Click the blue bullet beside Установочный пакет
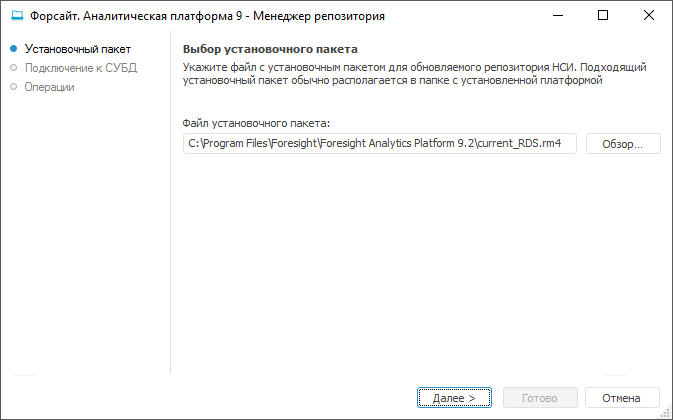Viewport: 673px width, 420px height. [x=14, y=48]
